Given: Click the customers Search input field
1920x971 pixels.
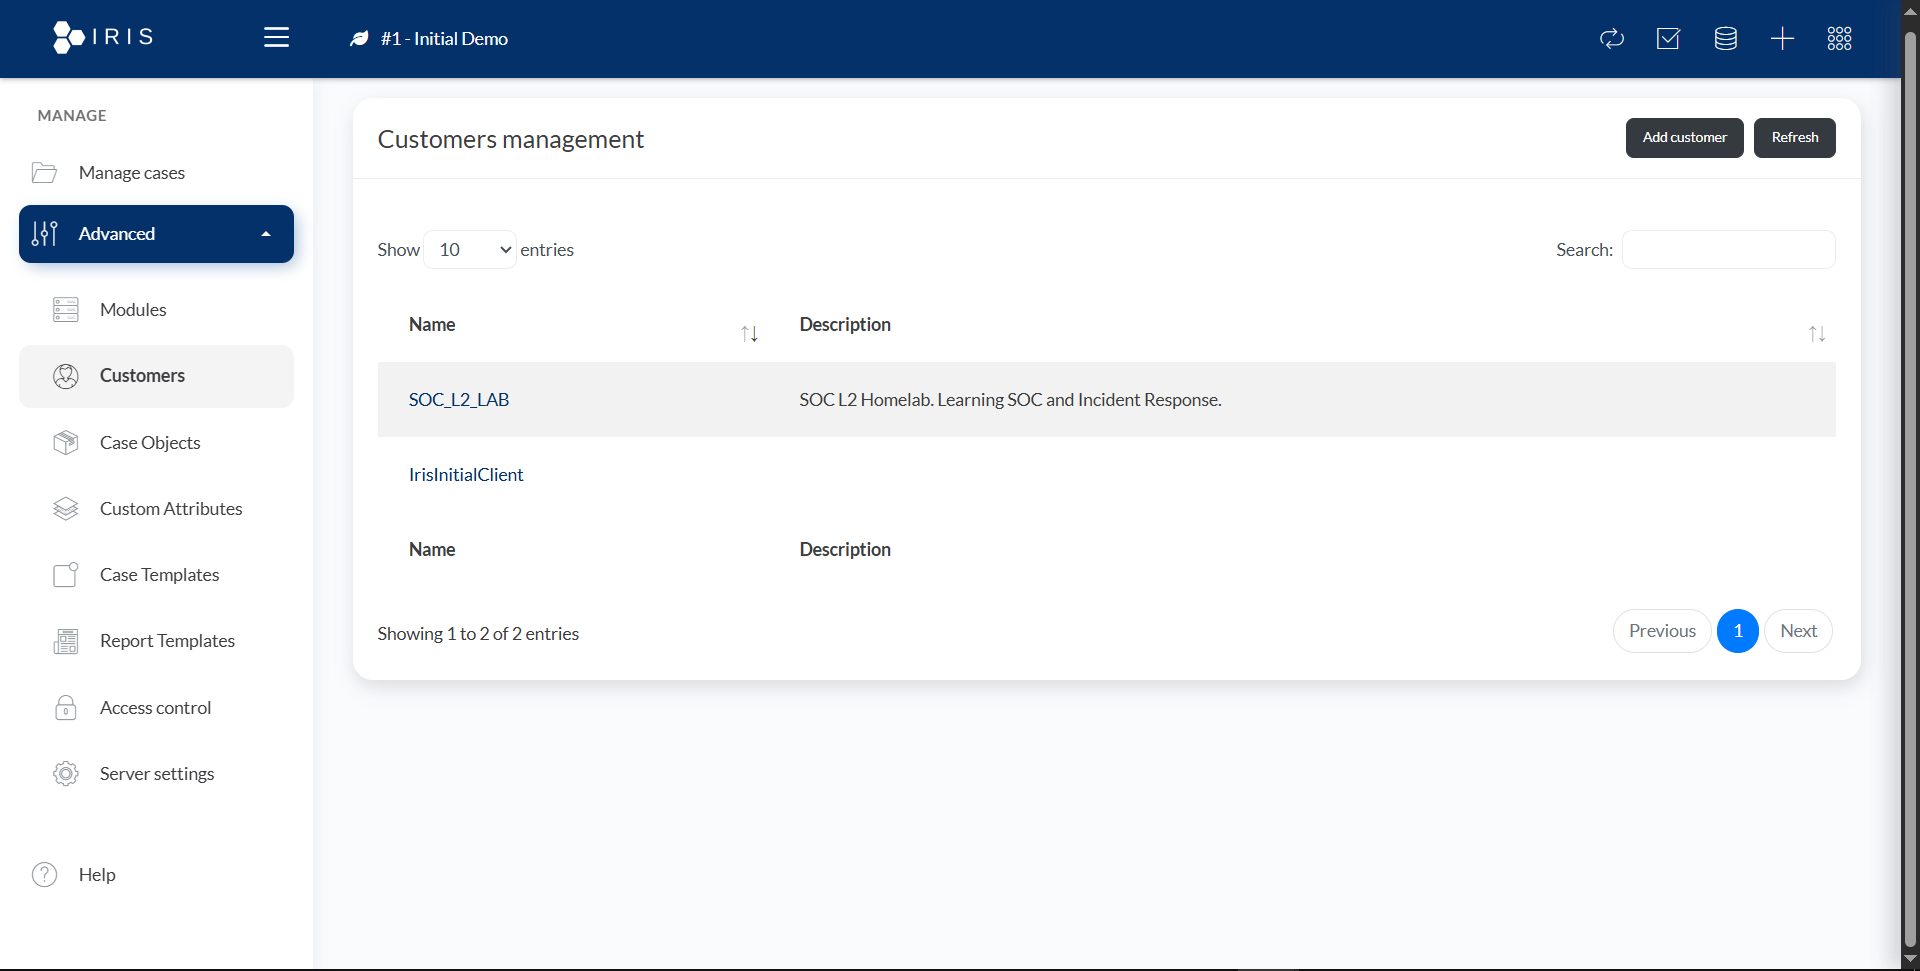Looking at the screenshot, I should [1728, 250].
